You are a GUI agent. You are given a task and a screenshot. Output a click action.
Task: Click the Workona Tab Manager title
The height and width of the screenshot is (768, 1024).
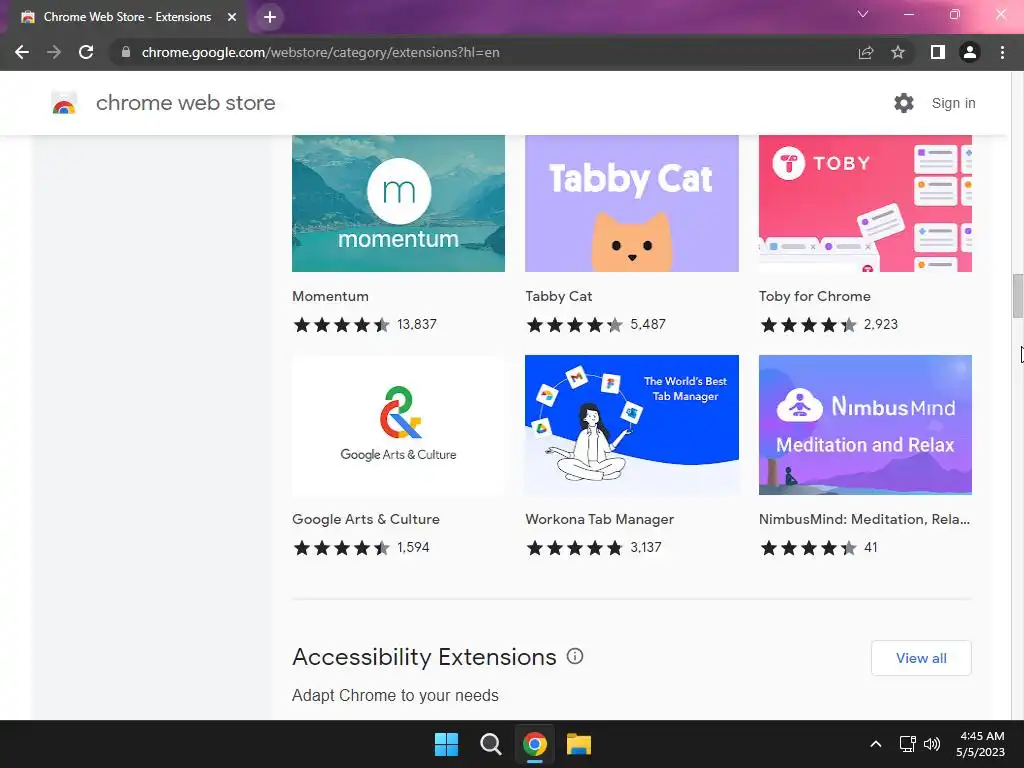tap(600, 519)
